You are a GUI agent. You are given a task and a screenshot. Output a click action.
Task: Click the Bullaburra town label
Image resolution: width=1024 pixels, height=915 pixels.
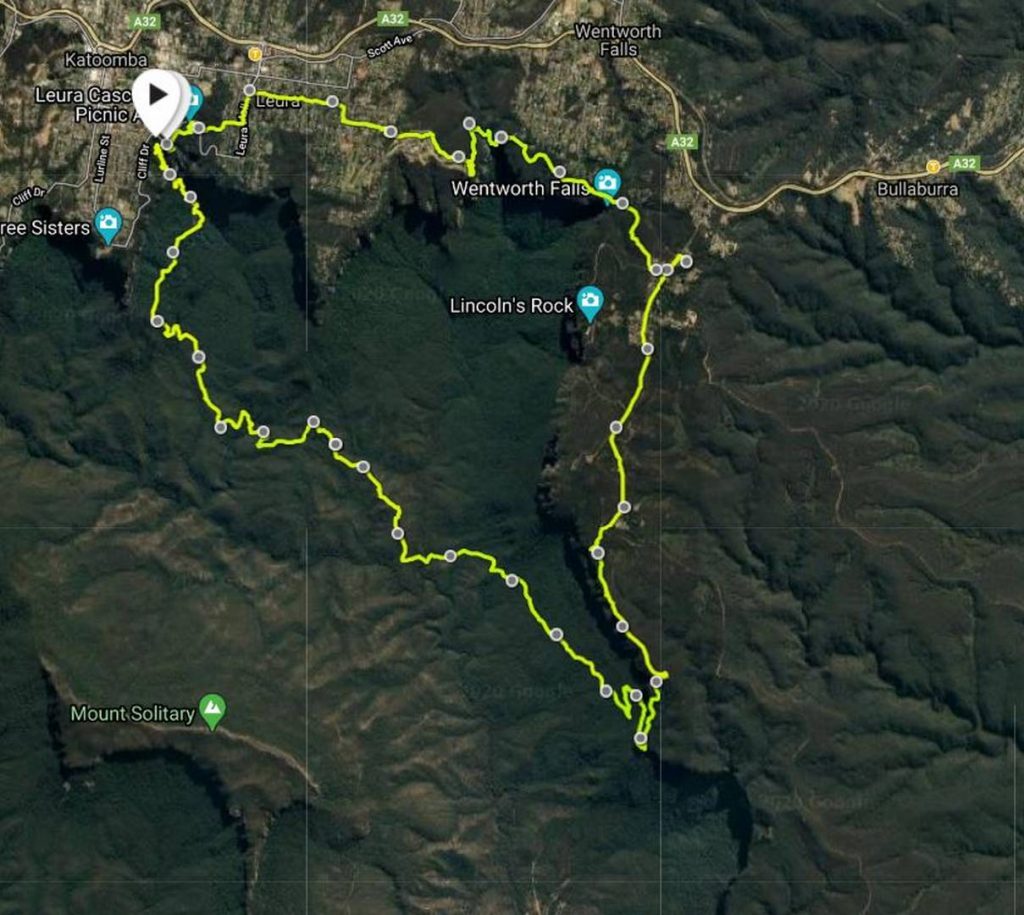click(x=918, y=189)
